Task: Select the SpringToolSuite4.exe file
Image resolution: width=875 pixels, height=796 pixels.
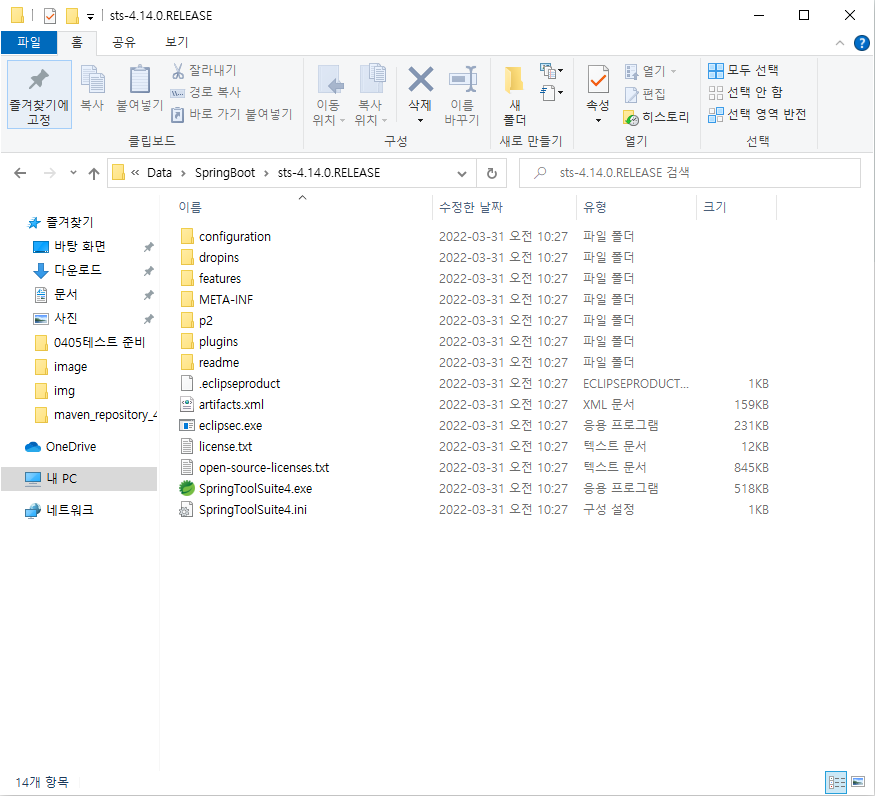Action: tap(255, 489)
